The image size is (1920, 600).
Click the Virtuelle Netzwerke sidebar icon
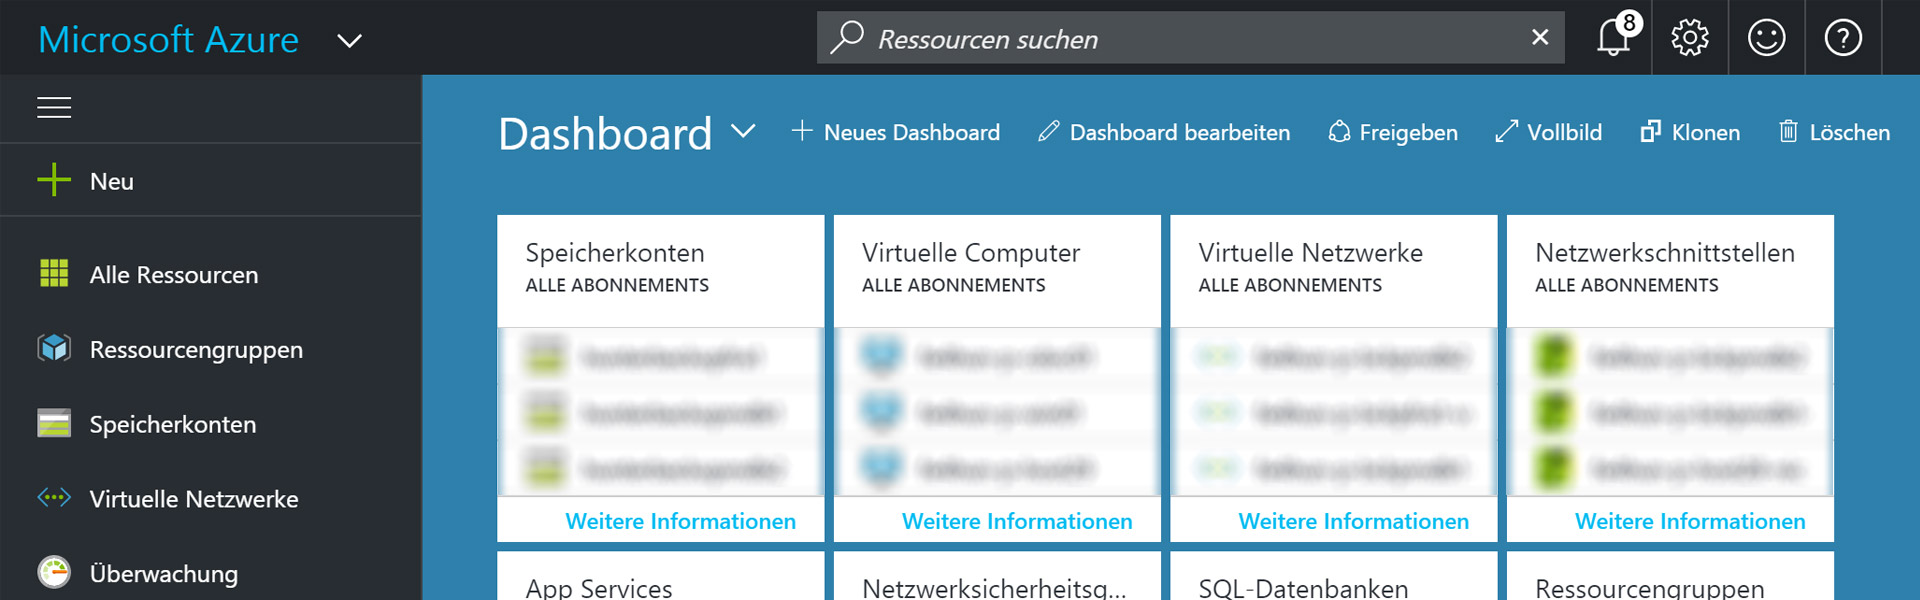click(x=54, y=497)
